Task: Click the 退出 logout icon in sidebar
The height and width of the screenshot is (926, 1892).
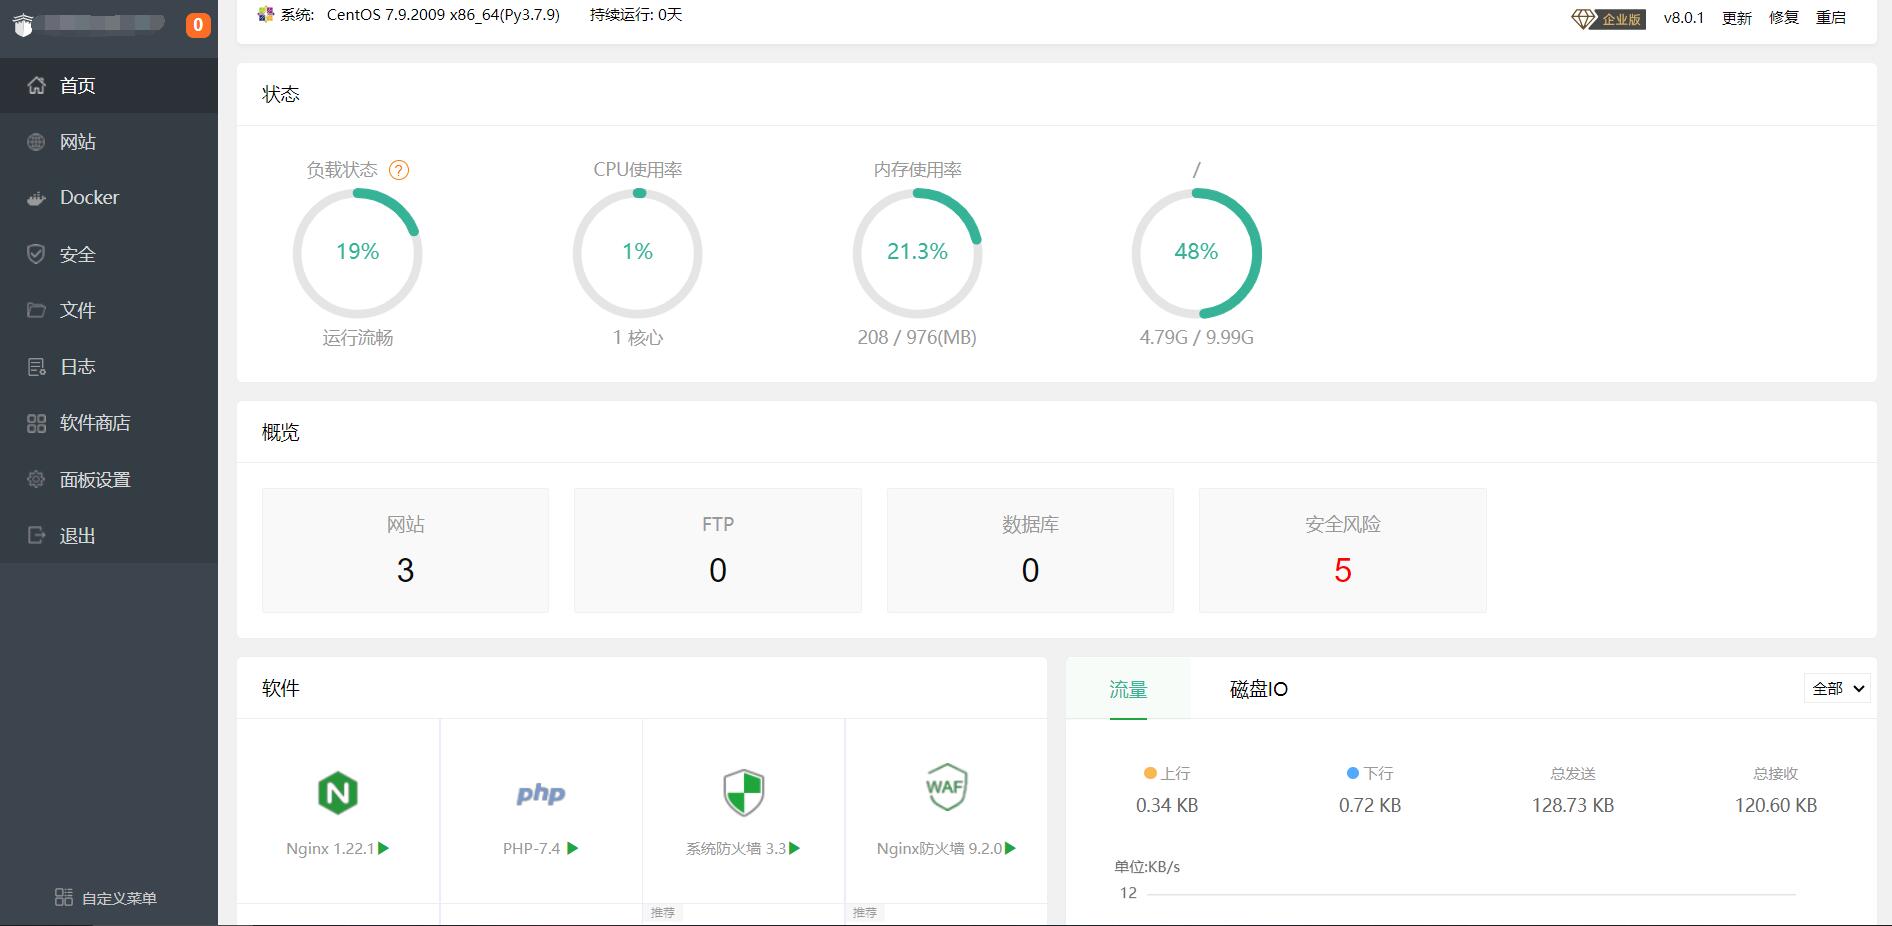Action: [36, 535]
